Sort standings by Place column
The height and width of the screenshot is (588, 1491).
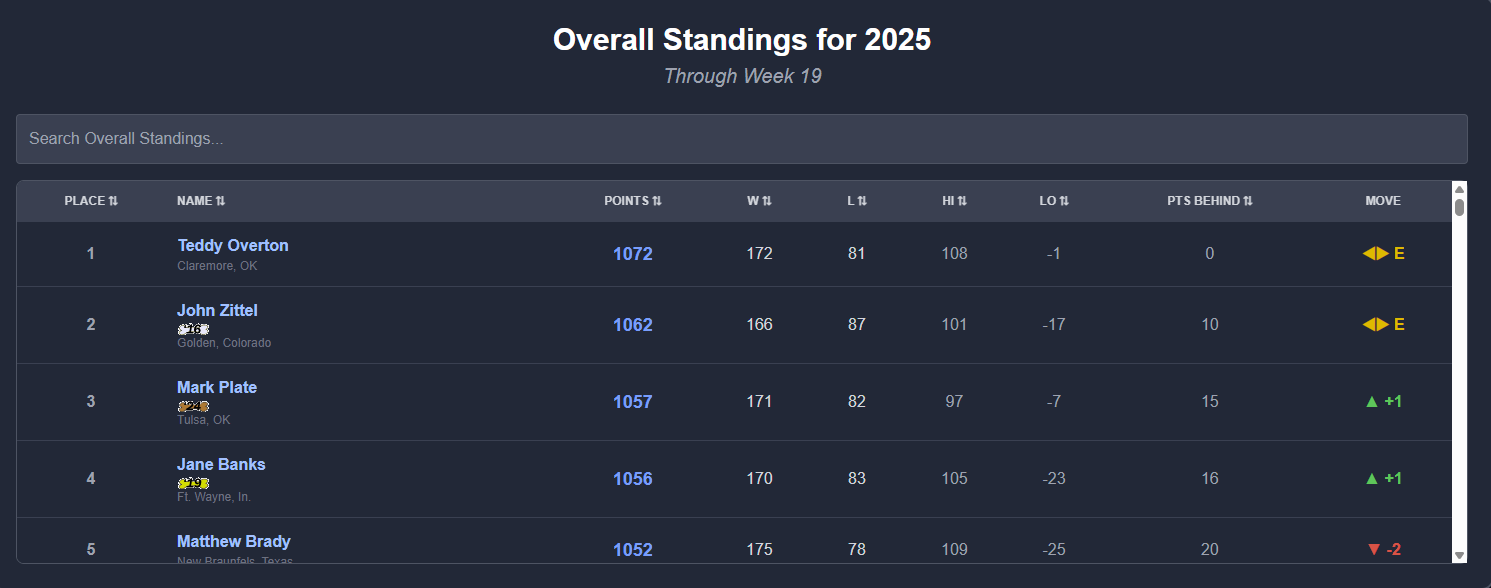point(91,201)
